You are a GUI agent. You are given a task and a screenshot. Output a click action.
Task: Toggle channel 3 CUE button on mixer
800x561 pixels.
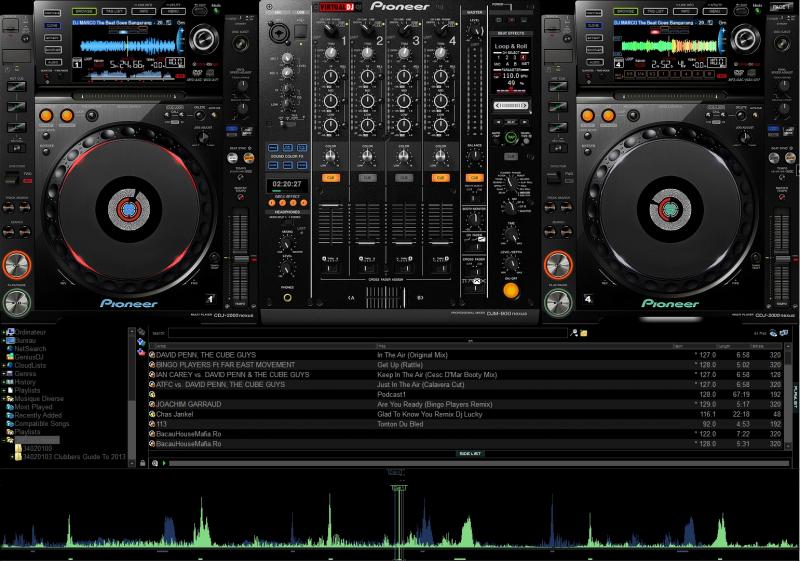point(404,178)
